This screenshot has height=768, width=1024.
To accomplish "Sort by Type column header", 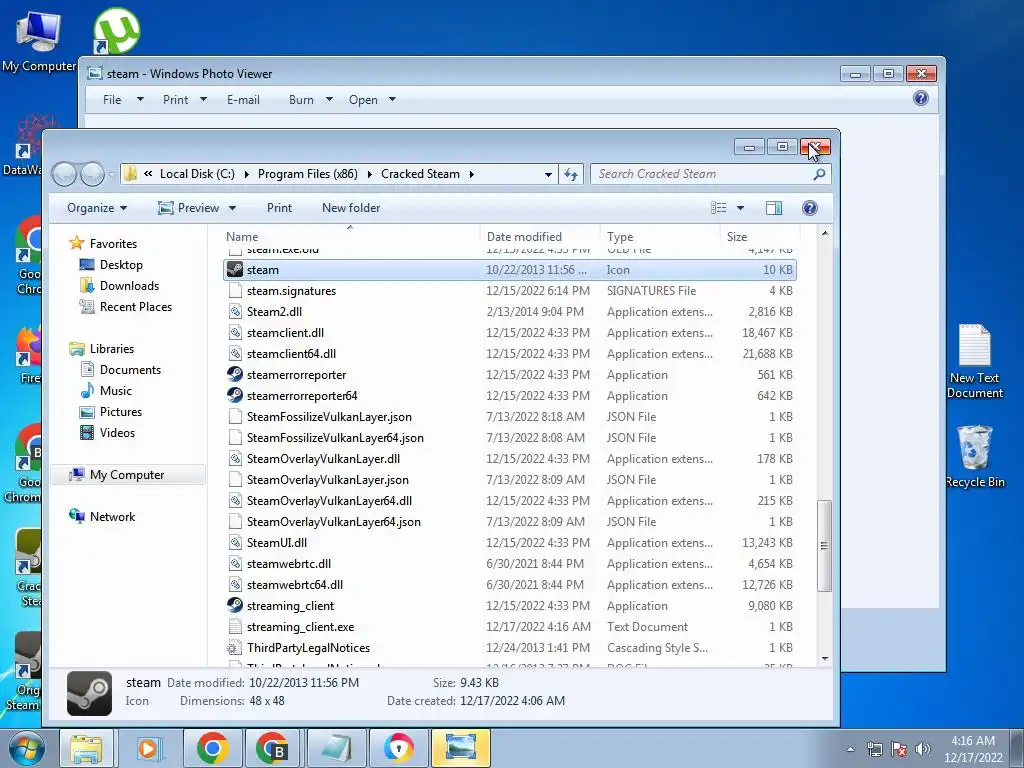I will click(660, 236).
